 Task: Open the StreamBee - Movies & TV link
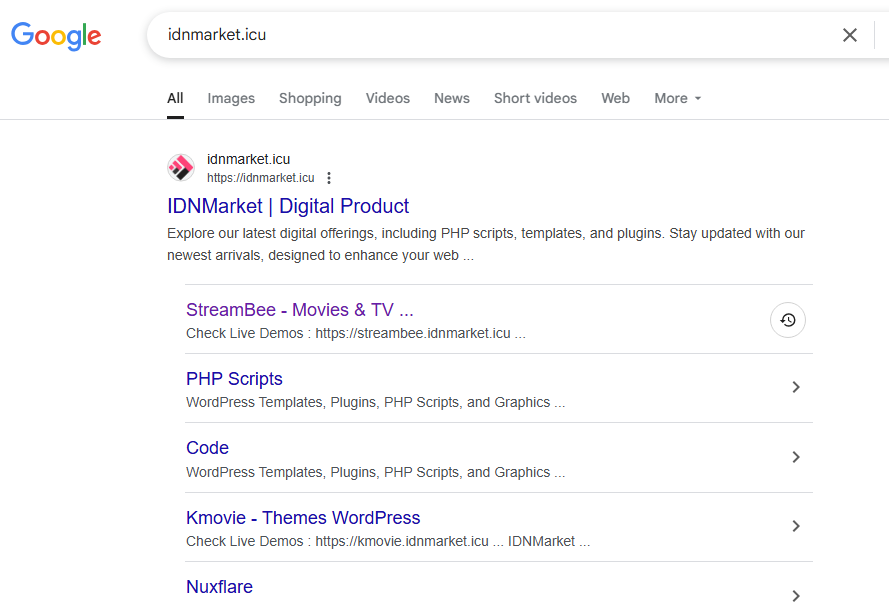(x=300, y=310)
